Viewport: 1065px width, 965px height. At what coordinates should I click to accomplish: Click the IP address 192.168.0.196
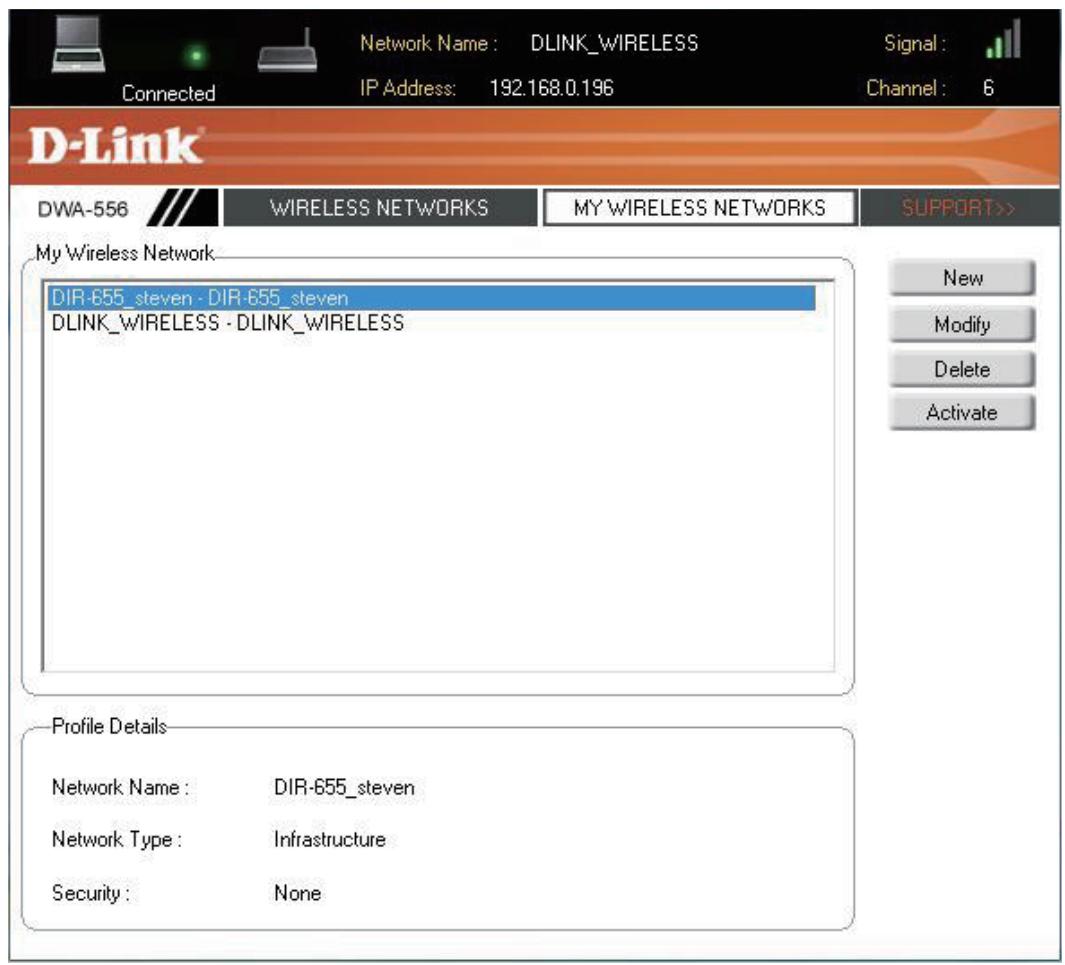click(552, 88)
